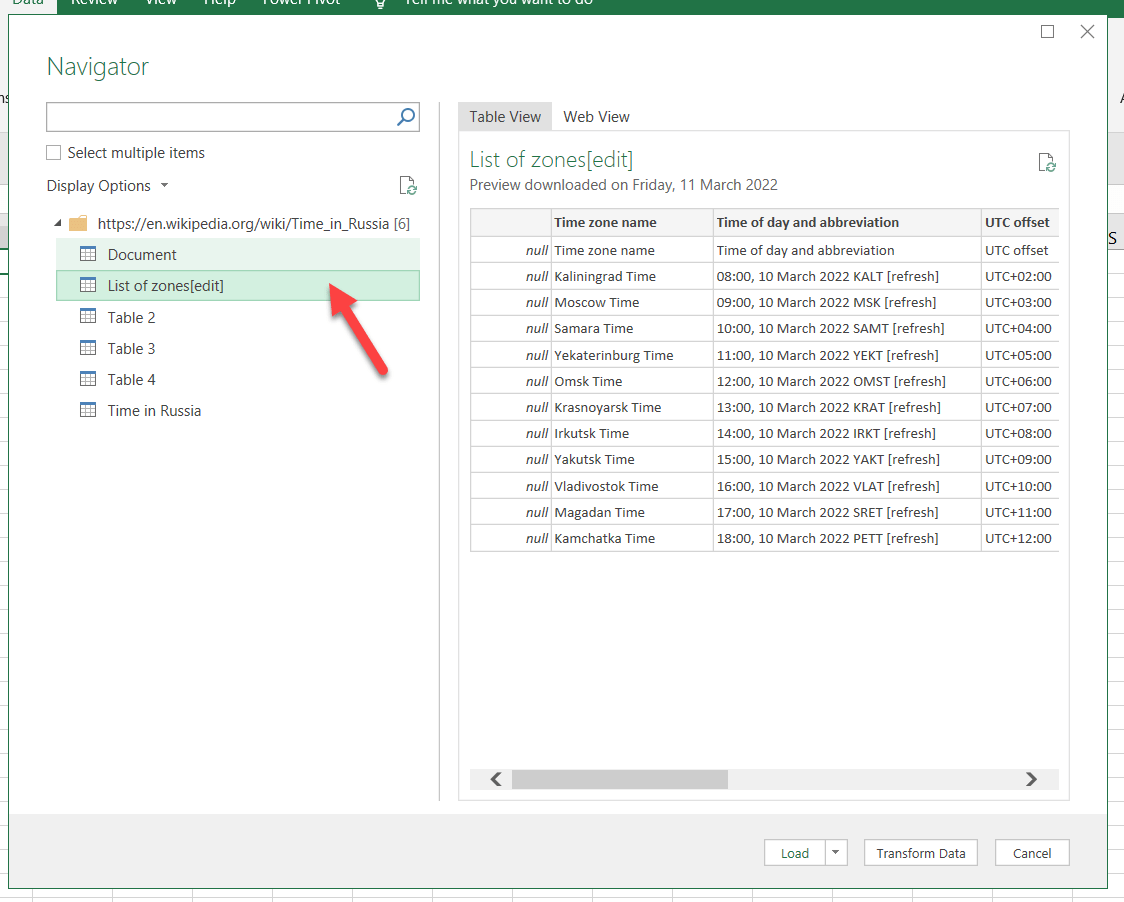
Task: Click the refresh icon beside Display Options
Action: pyautogui.click(x=407, y=185)
